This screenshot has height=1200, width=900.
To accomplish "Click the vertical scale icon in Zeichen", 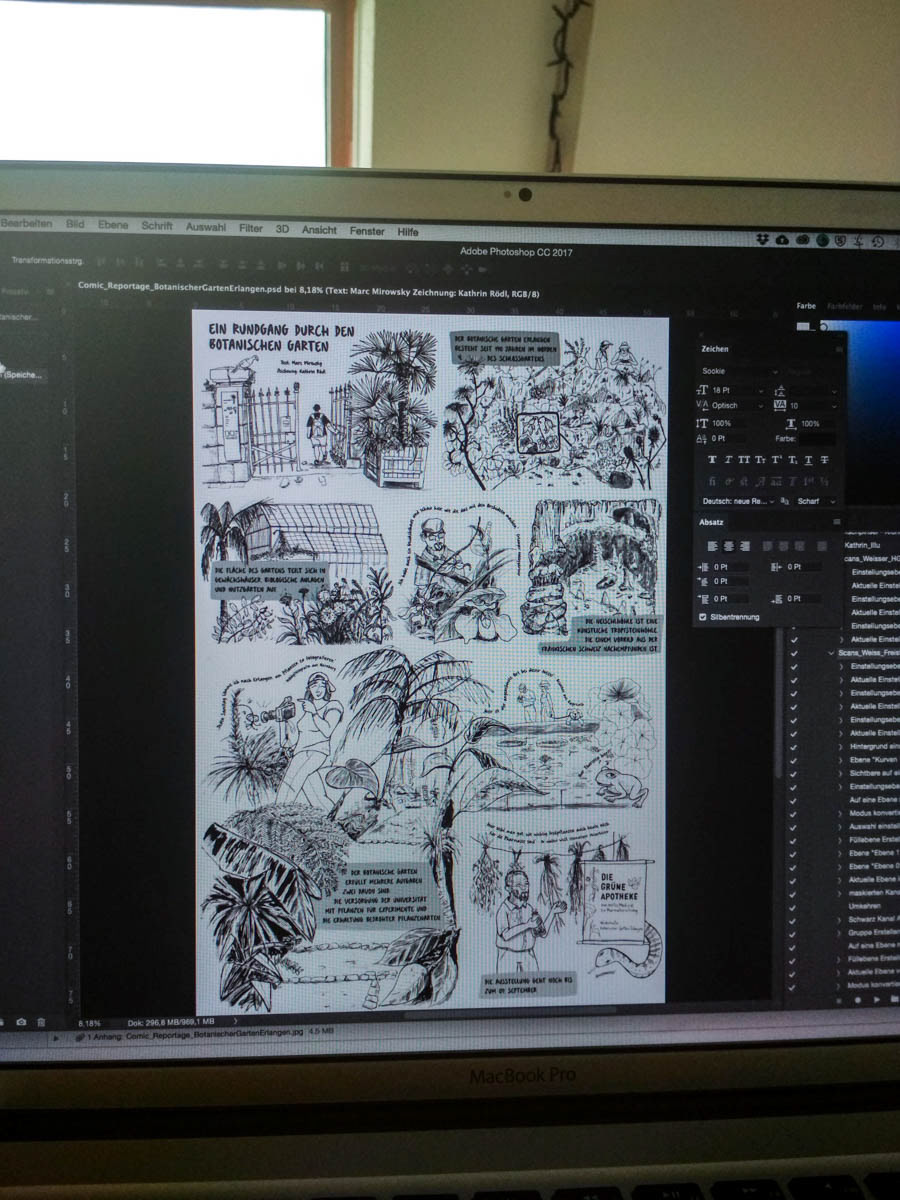I will pyautogui.click(x=702, y=423).
